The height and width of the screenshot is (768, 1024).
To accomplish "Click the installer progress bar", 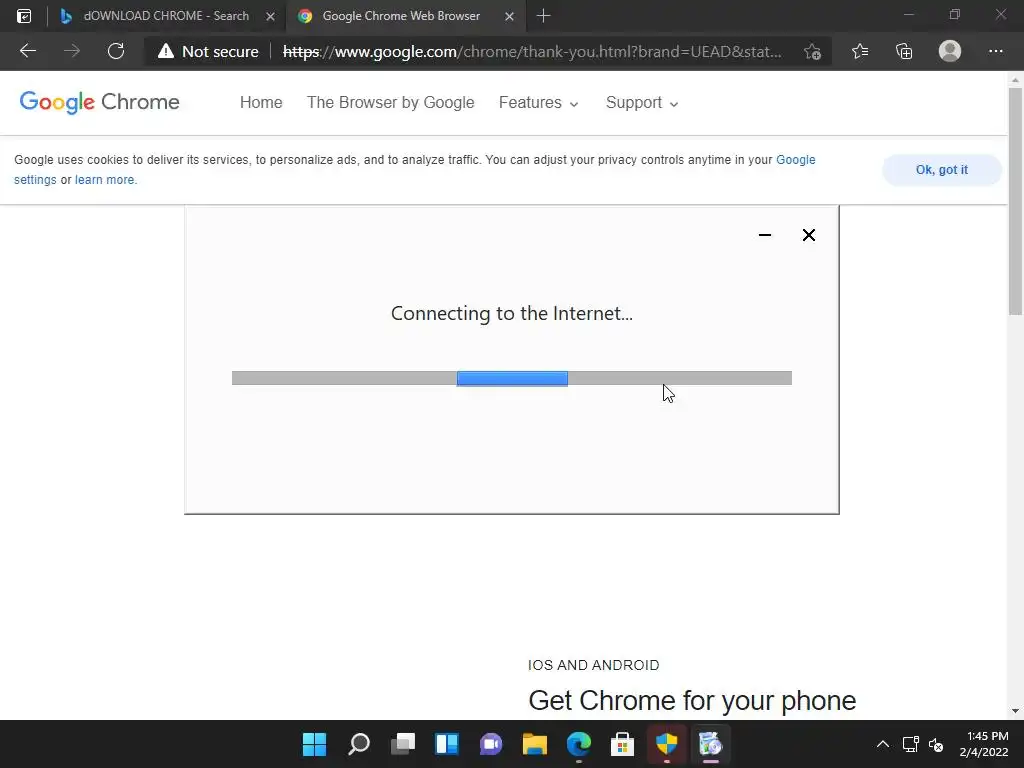I will (x=512, y=378).
